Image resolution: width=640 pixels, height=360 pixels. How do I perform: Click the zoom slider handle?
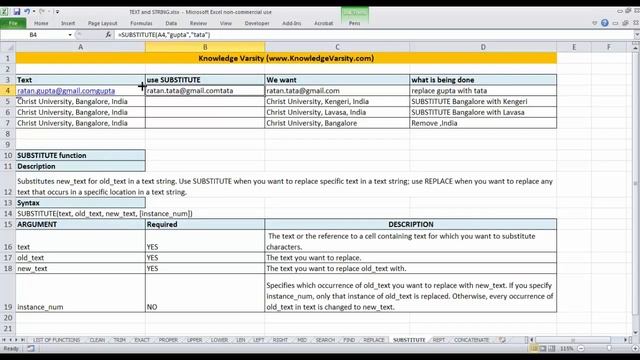pyautogui.click(x=609, y=349)
